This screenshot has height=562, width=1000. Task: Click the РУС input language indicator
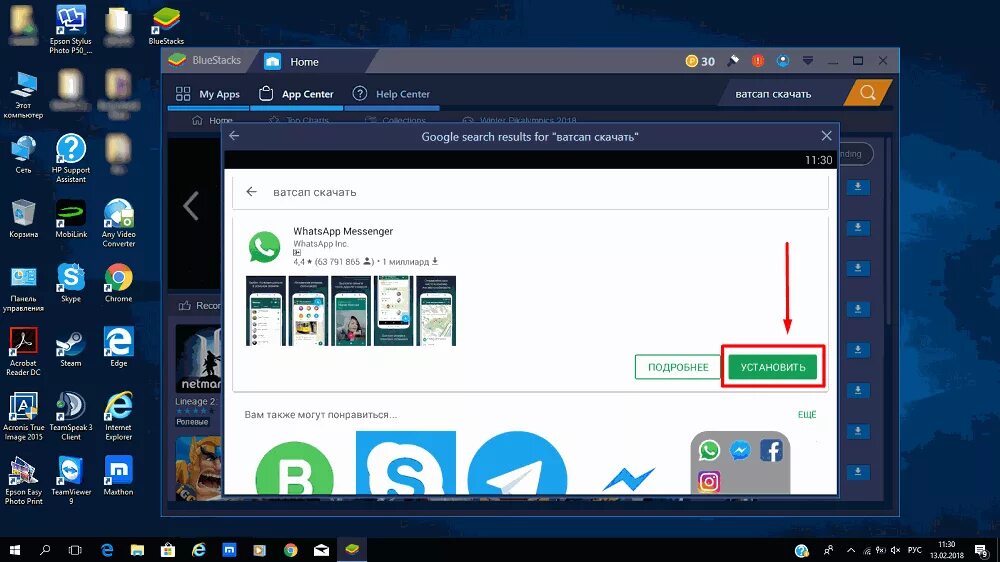pos(915,550)
